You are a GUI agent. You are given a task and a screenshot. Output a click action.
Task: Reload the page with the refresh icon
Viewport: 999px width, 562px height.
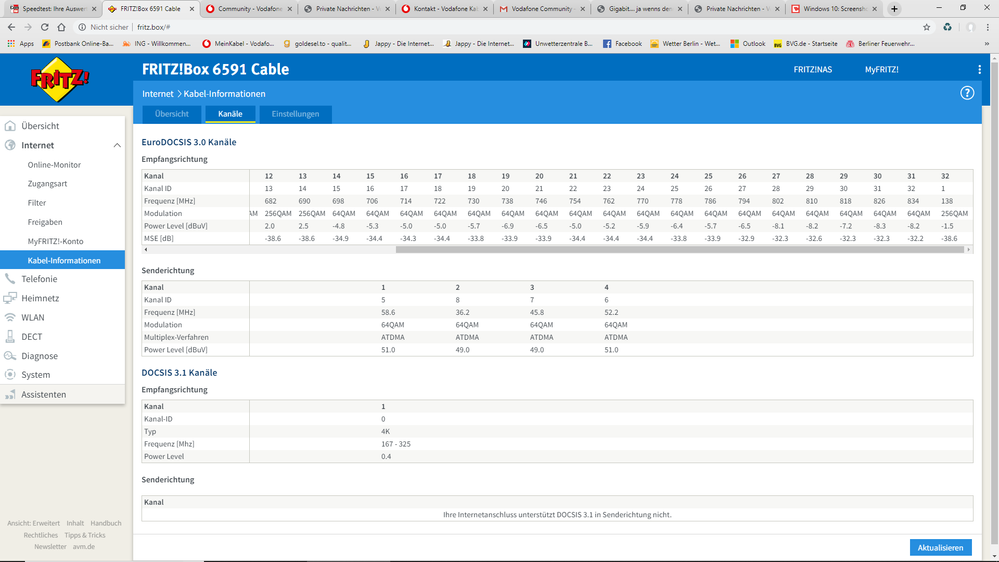click(45, 27)
